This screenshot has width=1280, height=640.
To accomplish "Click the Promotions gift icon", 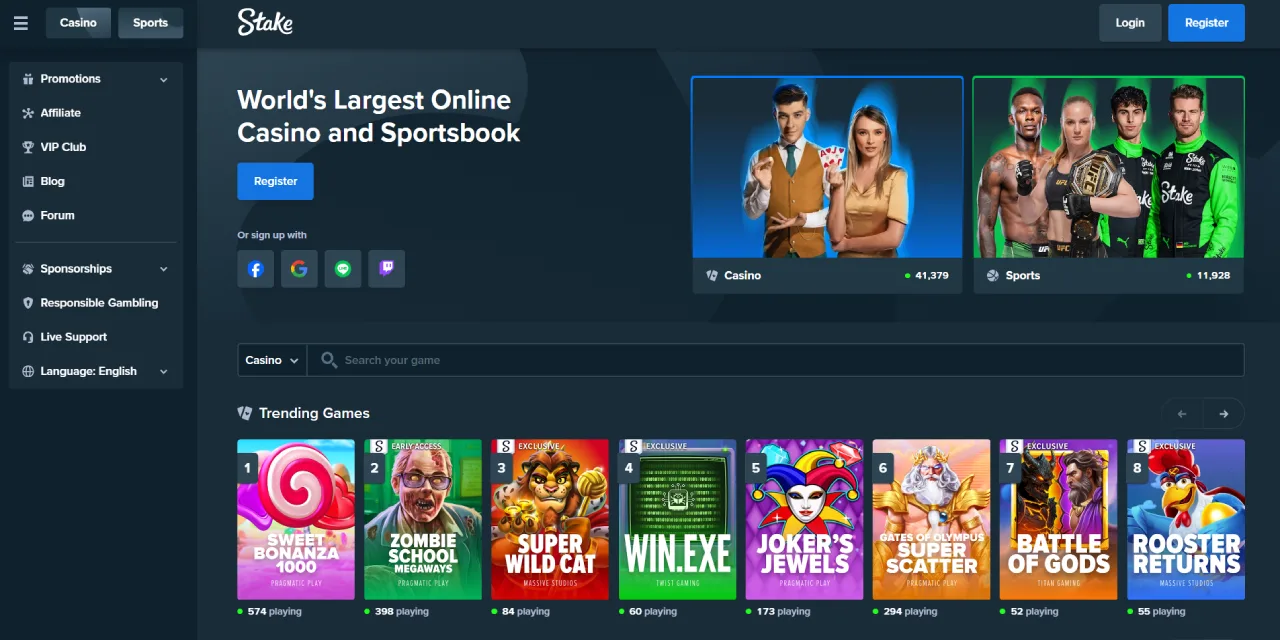I will (x=28, y=79).
